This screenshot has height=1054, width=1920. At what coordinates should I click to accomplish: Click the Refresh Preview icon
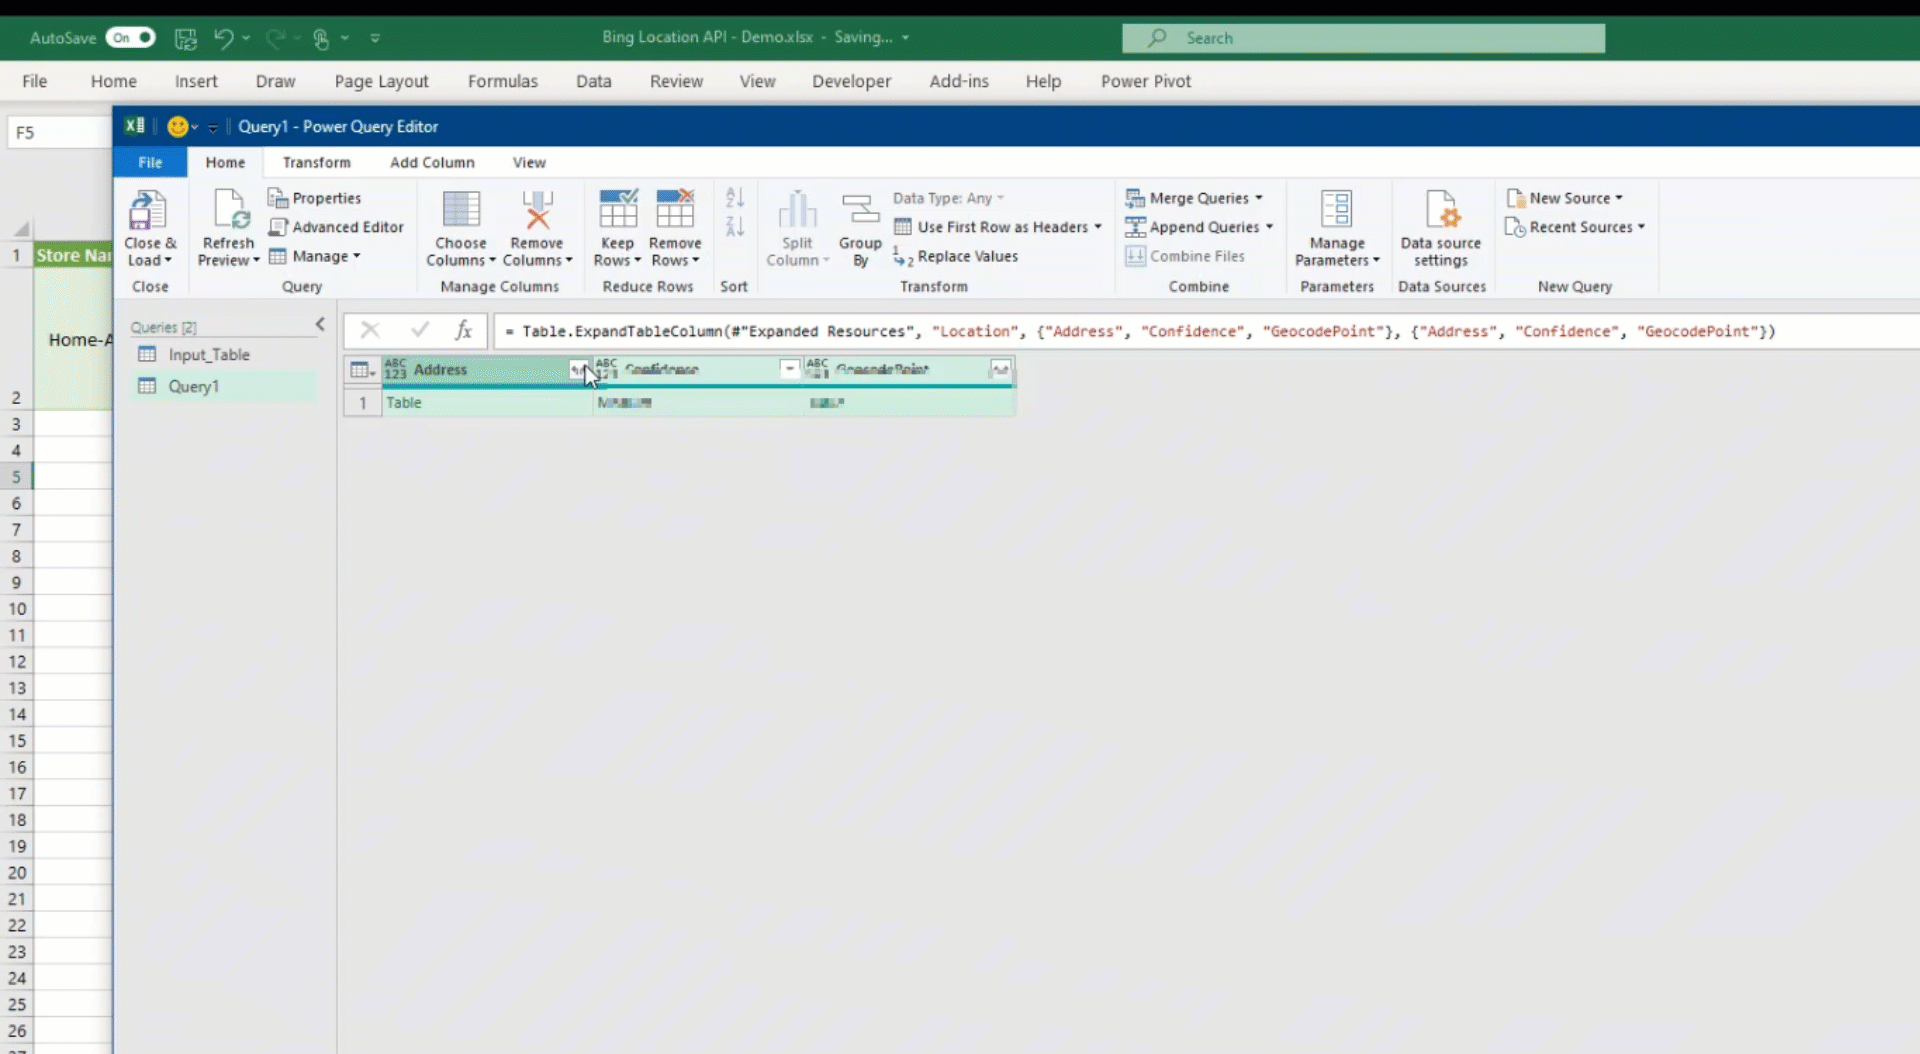[x=230, y=210]
